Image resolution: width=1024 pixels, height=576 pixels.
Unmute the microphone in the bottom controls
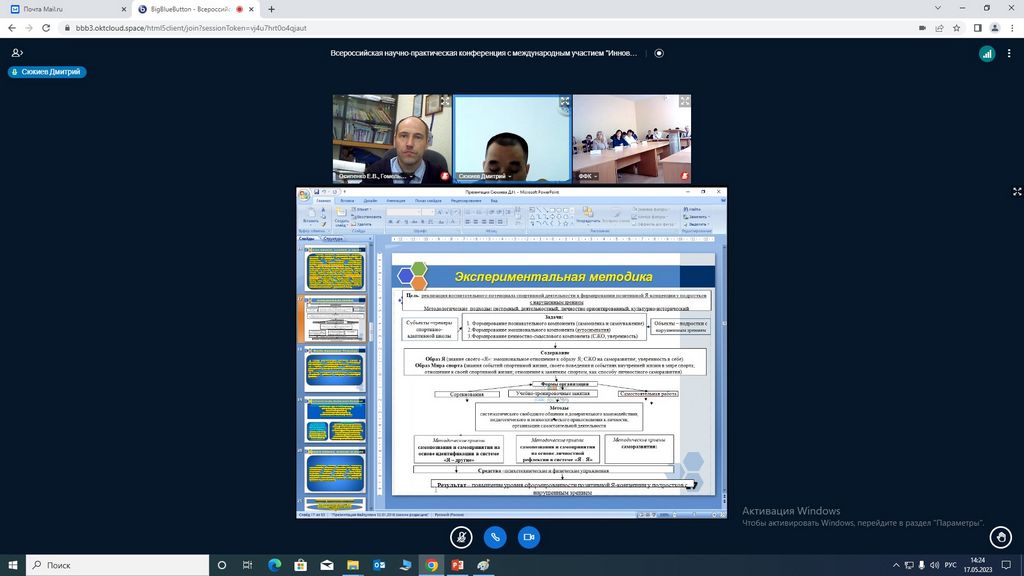tap(461, 537)
